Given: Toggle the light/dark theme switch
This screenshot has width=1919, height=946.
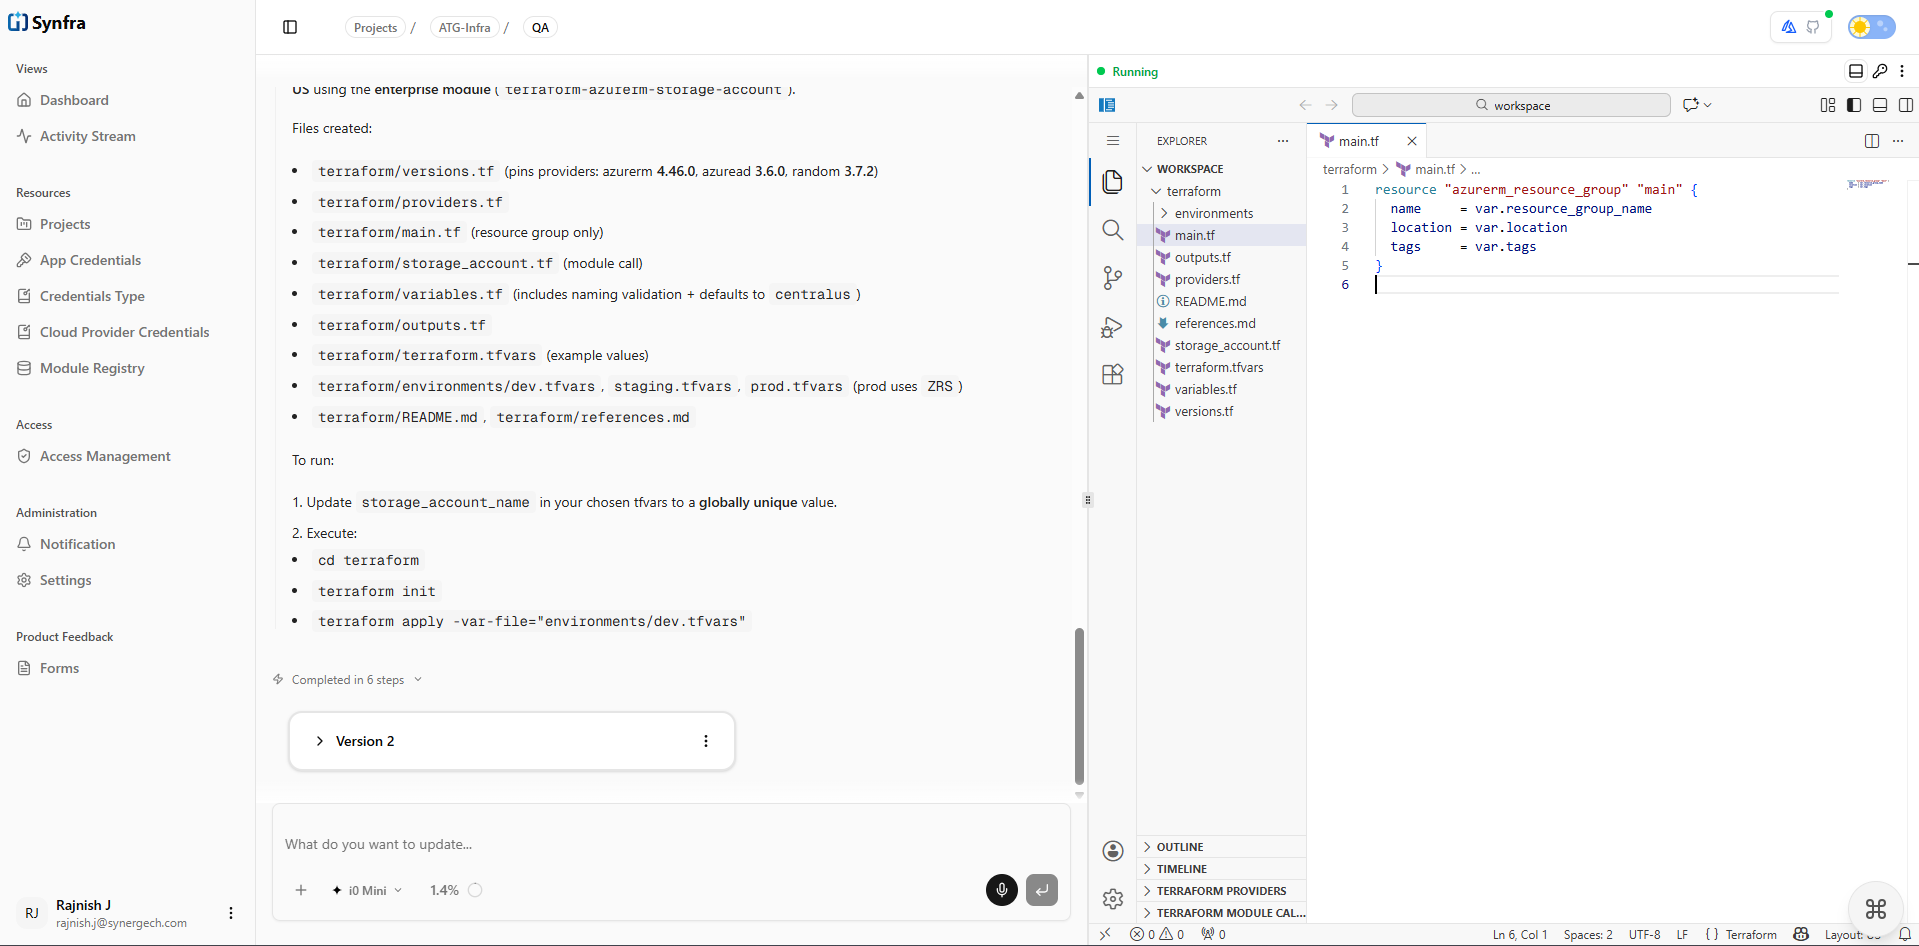Looking at the screenshot, I should 1870,27.
